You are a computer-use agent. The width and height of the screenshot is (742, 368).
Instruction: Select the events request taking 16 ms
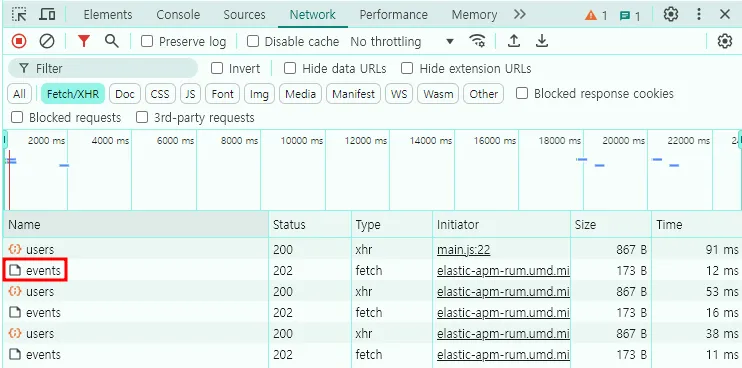(x=372, y=313)
